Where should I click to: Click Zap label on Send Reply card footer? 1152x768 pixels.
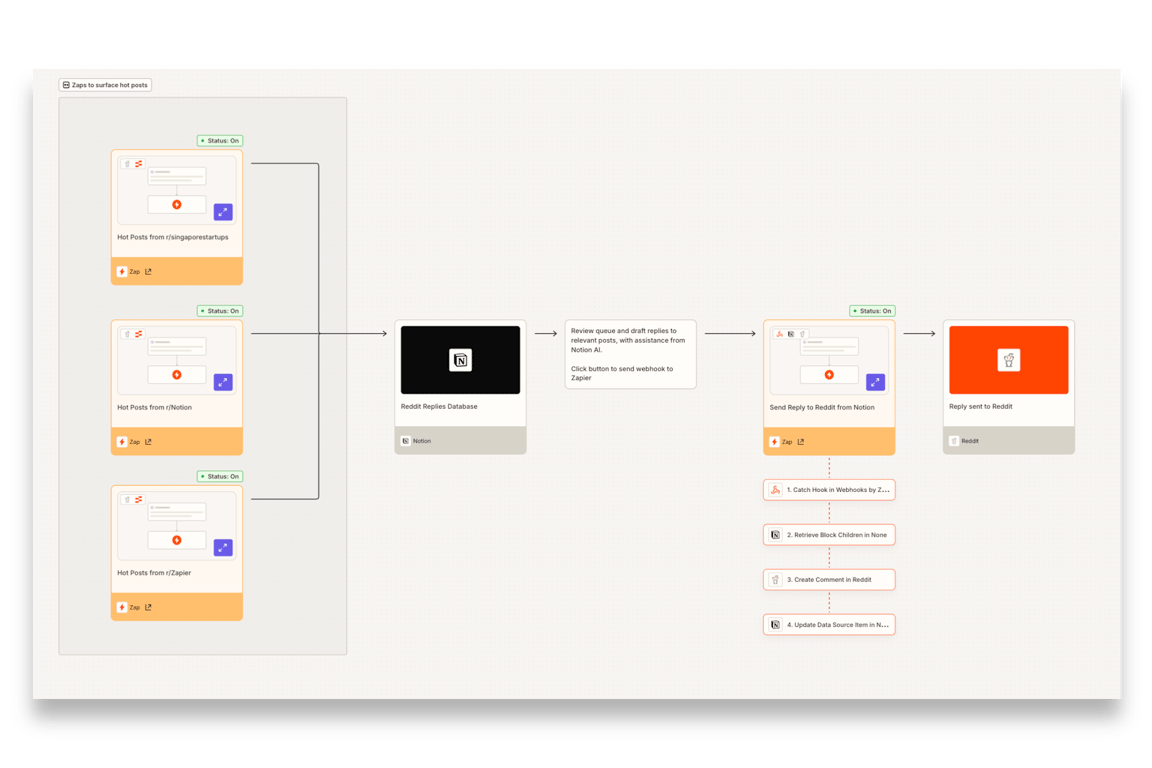tap(787, 442)
